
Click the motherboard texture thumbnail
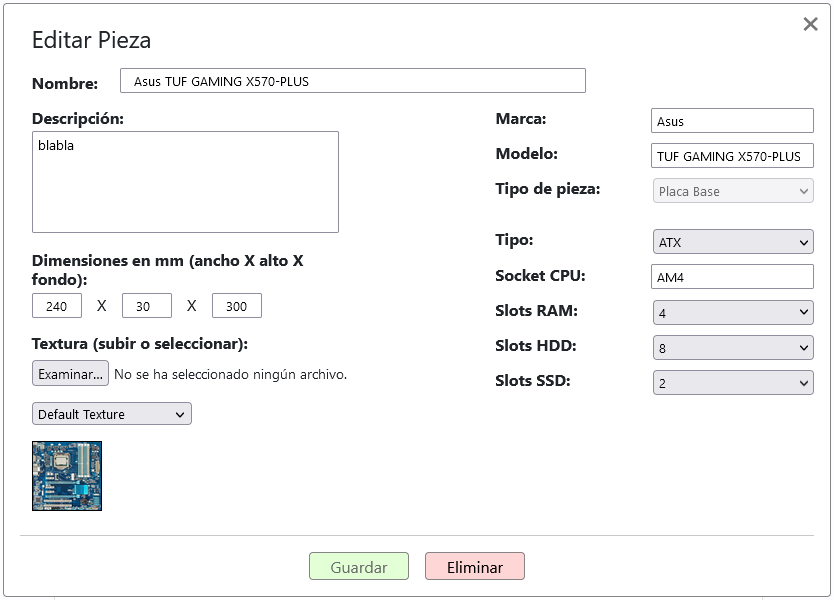tap(67, 476)
